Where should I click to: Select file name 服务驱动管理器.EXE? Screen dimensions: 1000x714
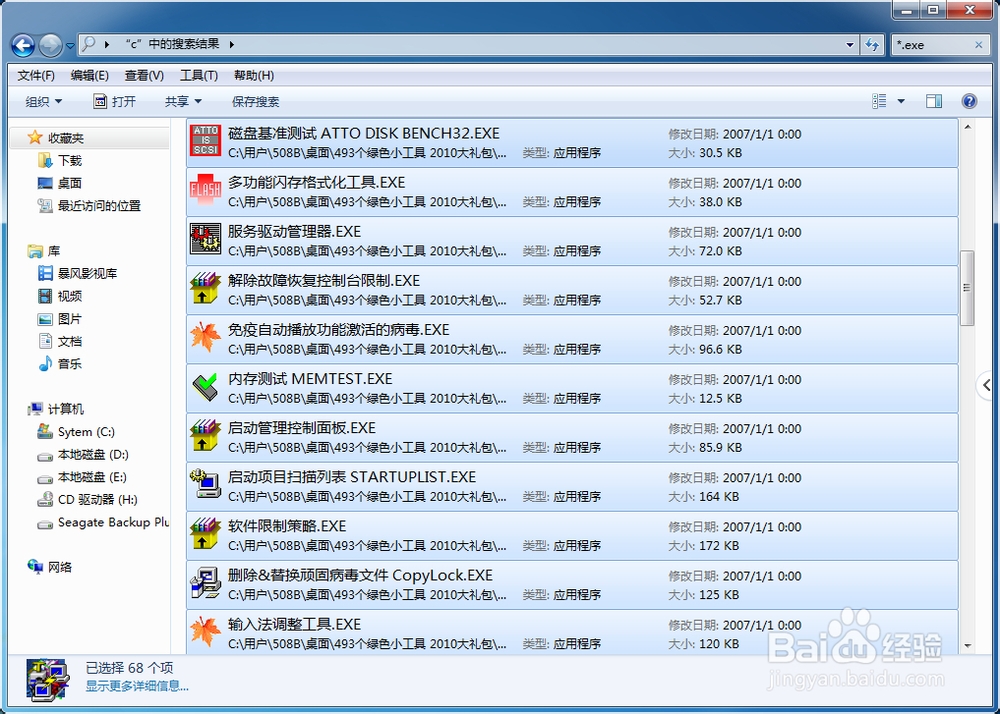pyautogui.click(x=295, y=231)
